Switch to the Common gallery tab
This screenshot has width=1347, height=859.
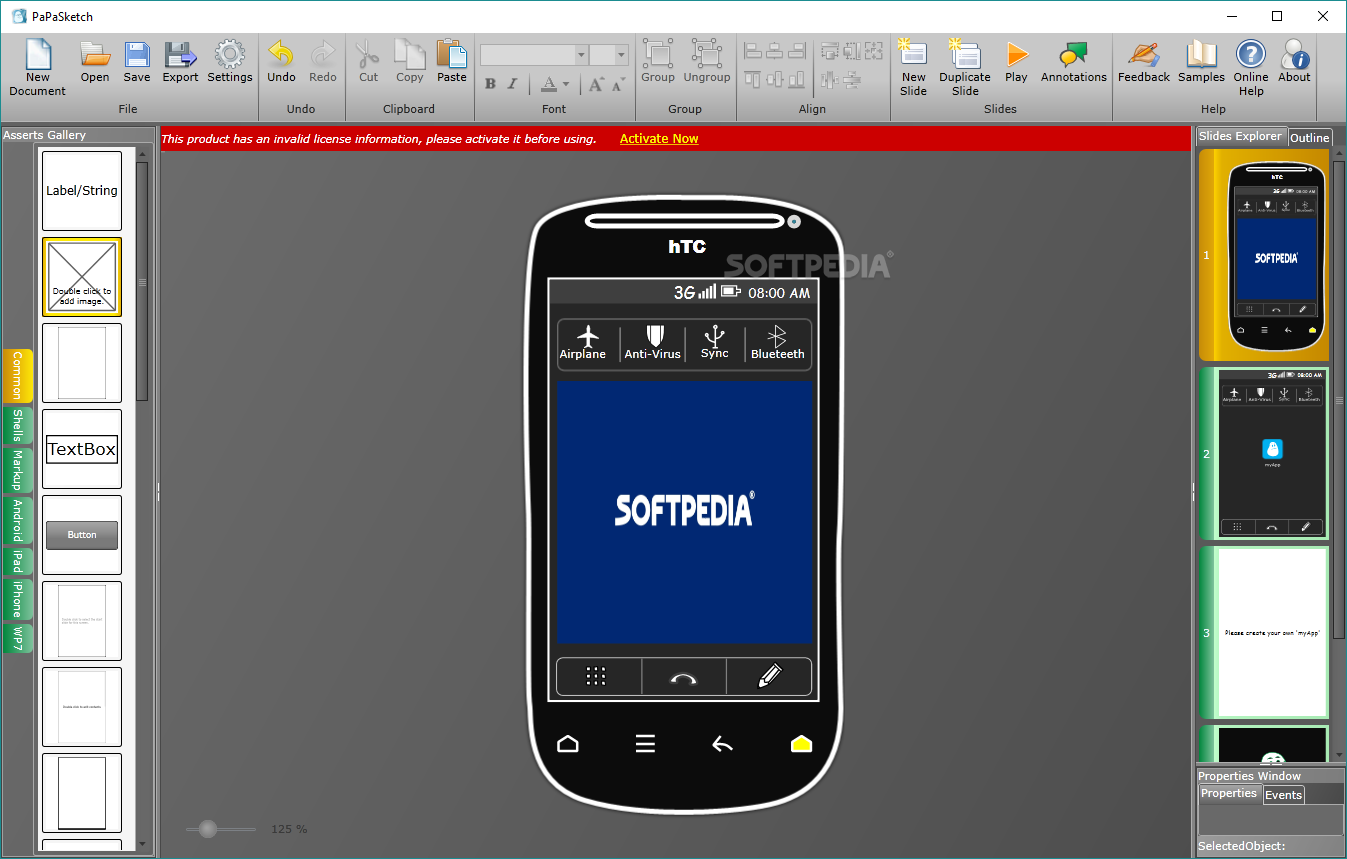tap(18, 376)
